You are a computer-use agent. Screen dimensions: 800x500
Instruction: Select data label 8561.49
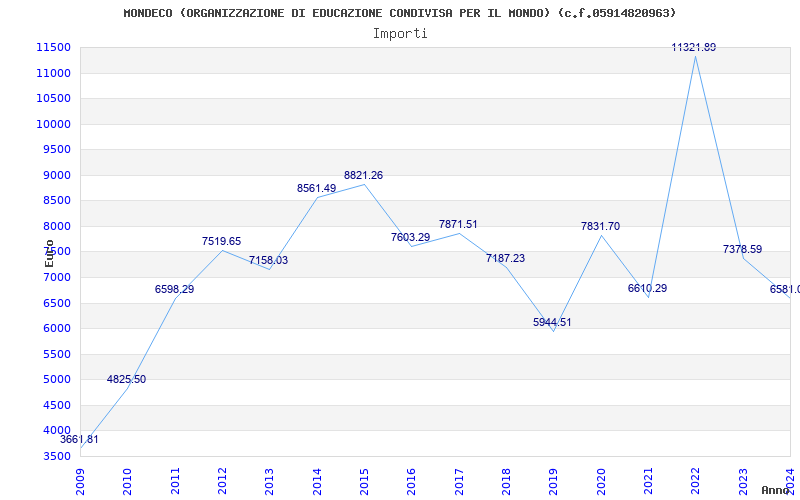[316, 188]
